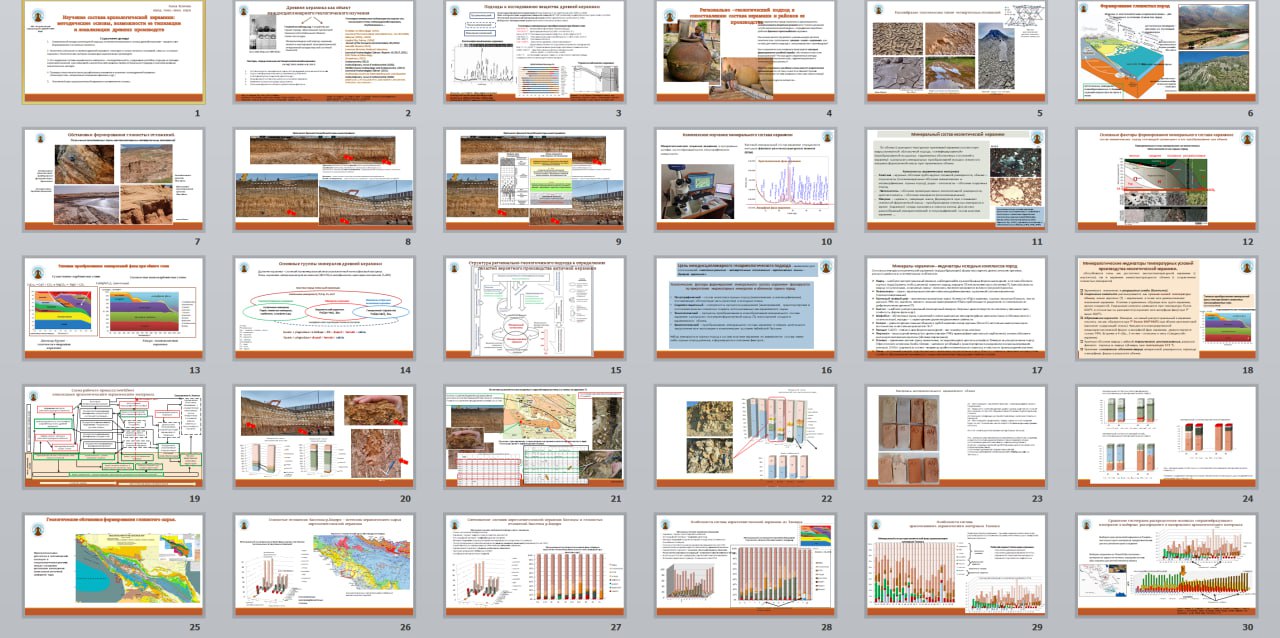Open slide 3 with the spectrum graph

pyautogui.click(x=535, y=52)
